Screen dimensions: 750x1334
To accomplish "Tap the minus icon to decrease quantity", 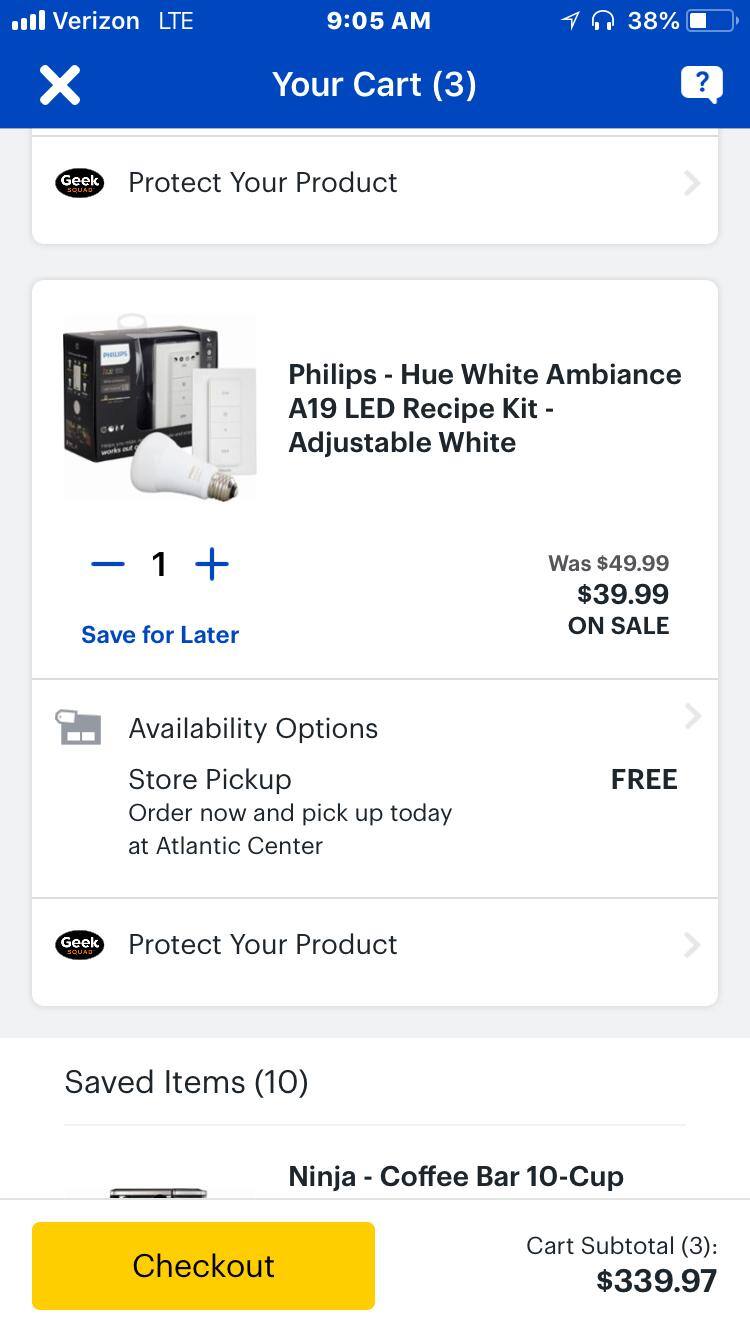I will (108, 564).
